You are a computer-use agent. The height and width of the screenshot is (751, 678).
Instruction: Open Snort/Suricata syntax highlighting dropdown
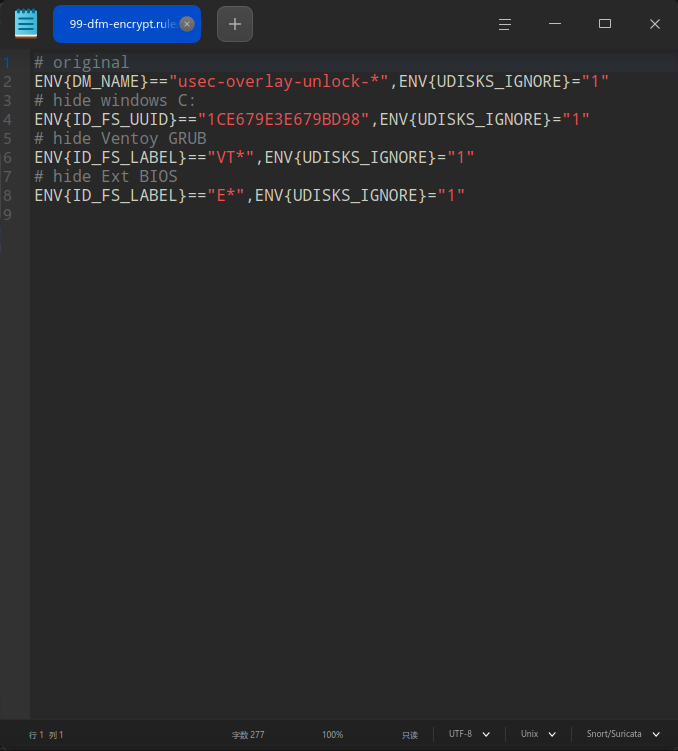coord(623,734)
